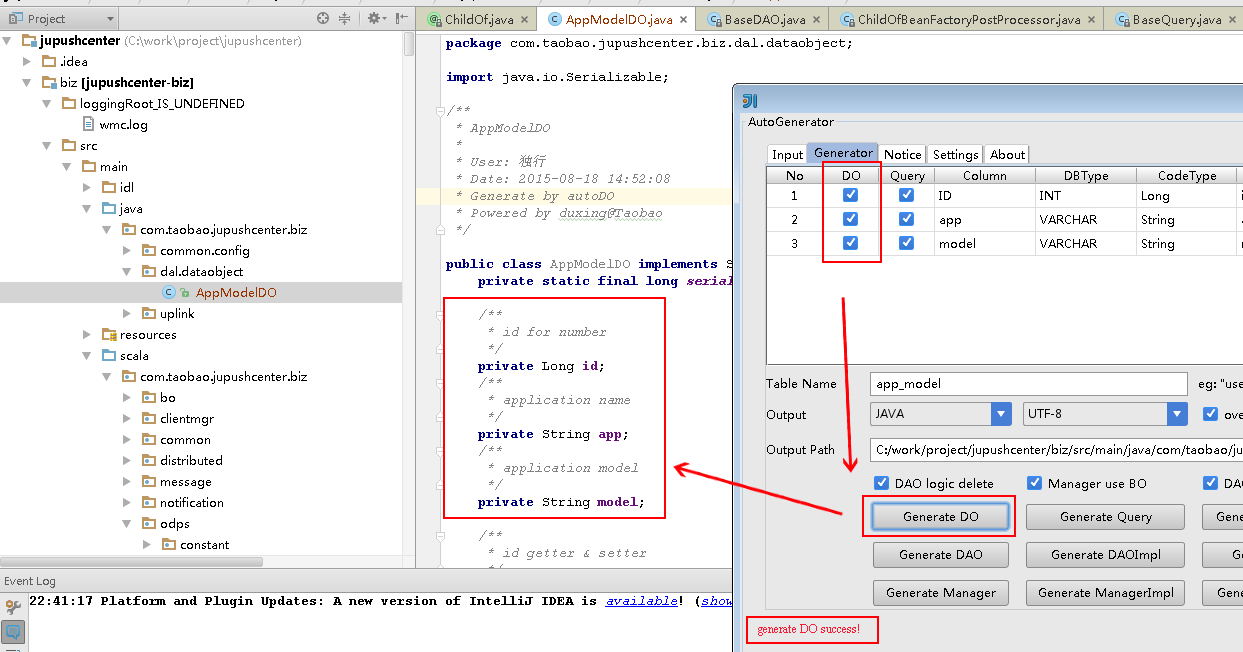Open the Notice tab in AutoGenerator

(902, 154)
